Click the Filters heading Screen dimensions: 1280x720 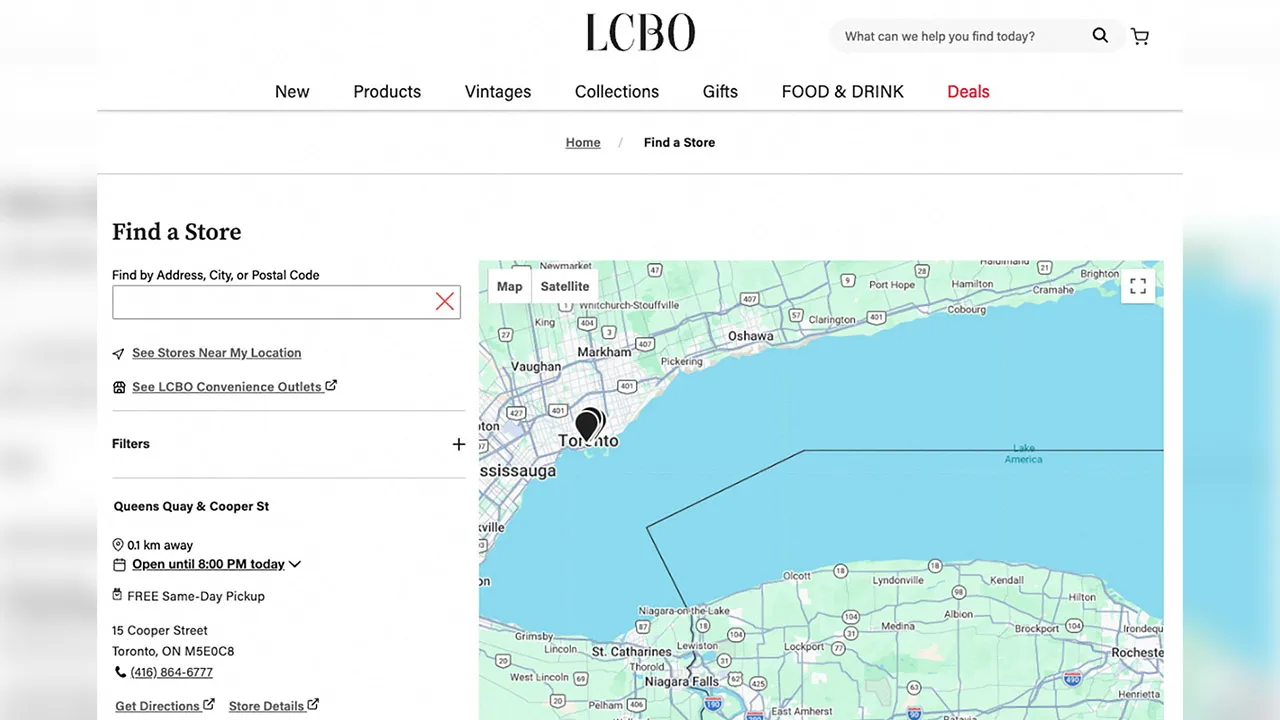tap(131, 444)
